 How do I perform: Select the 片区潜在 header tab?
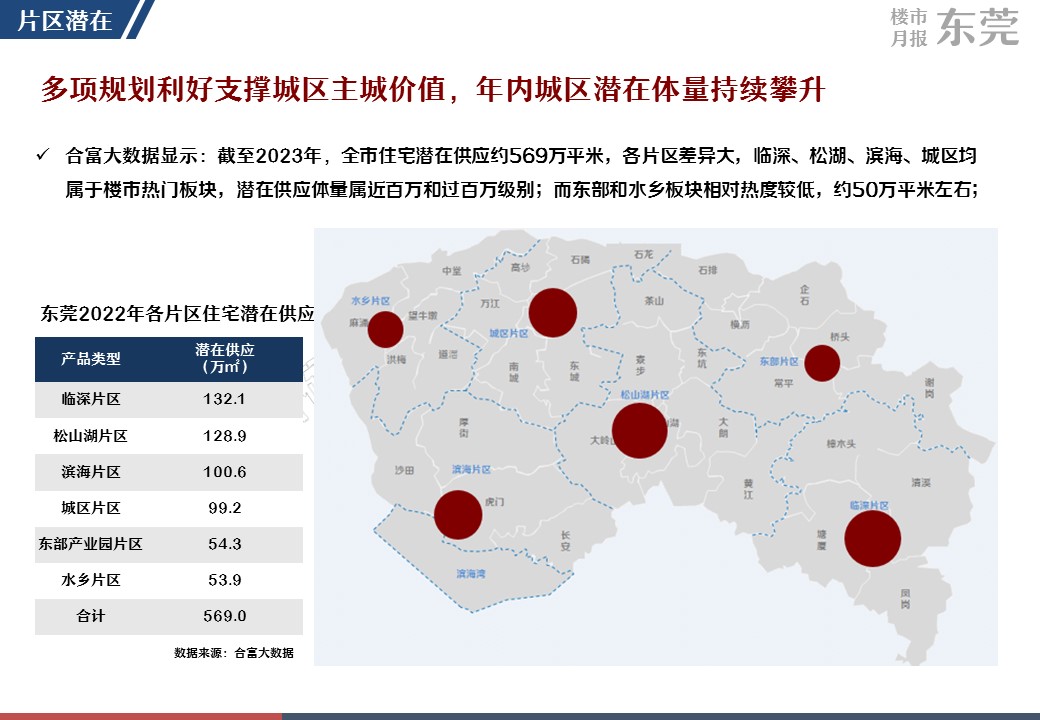pos(66,21)
